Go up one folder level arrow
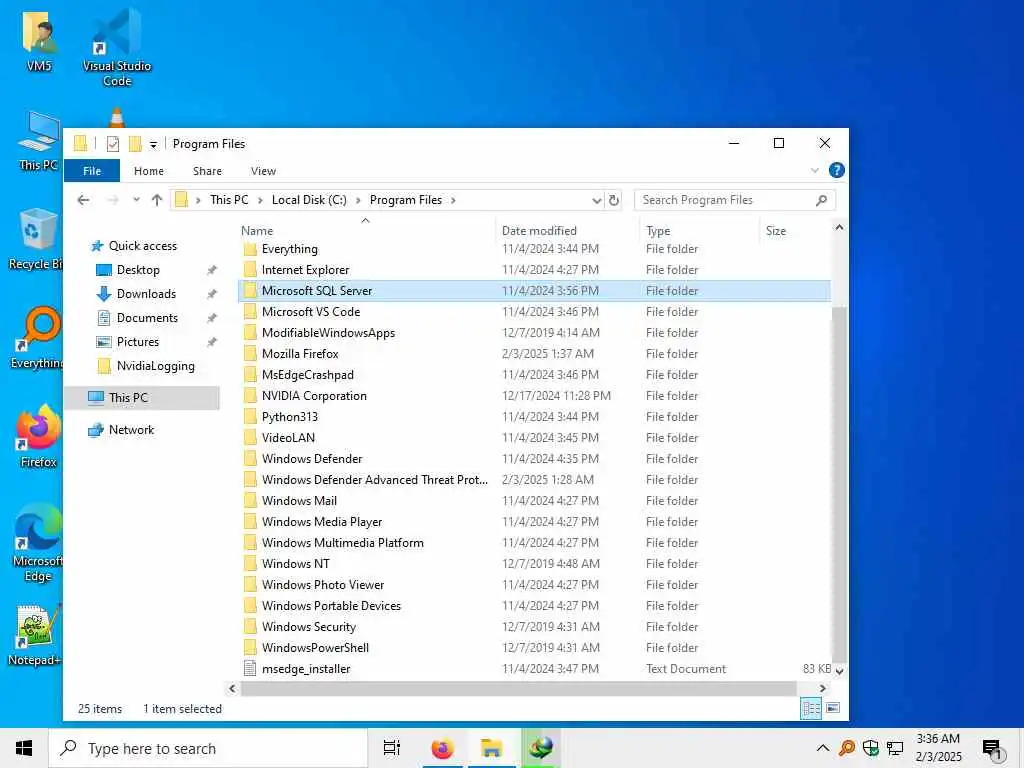The width and height of the screenshot is (1024, 768). pos(157,200)
